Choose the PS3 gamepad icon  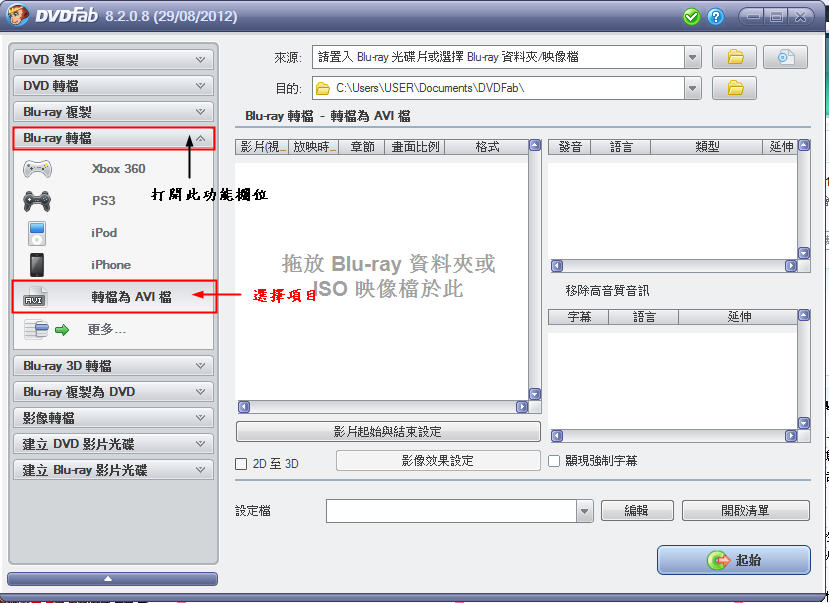(x=37, y=201)
